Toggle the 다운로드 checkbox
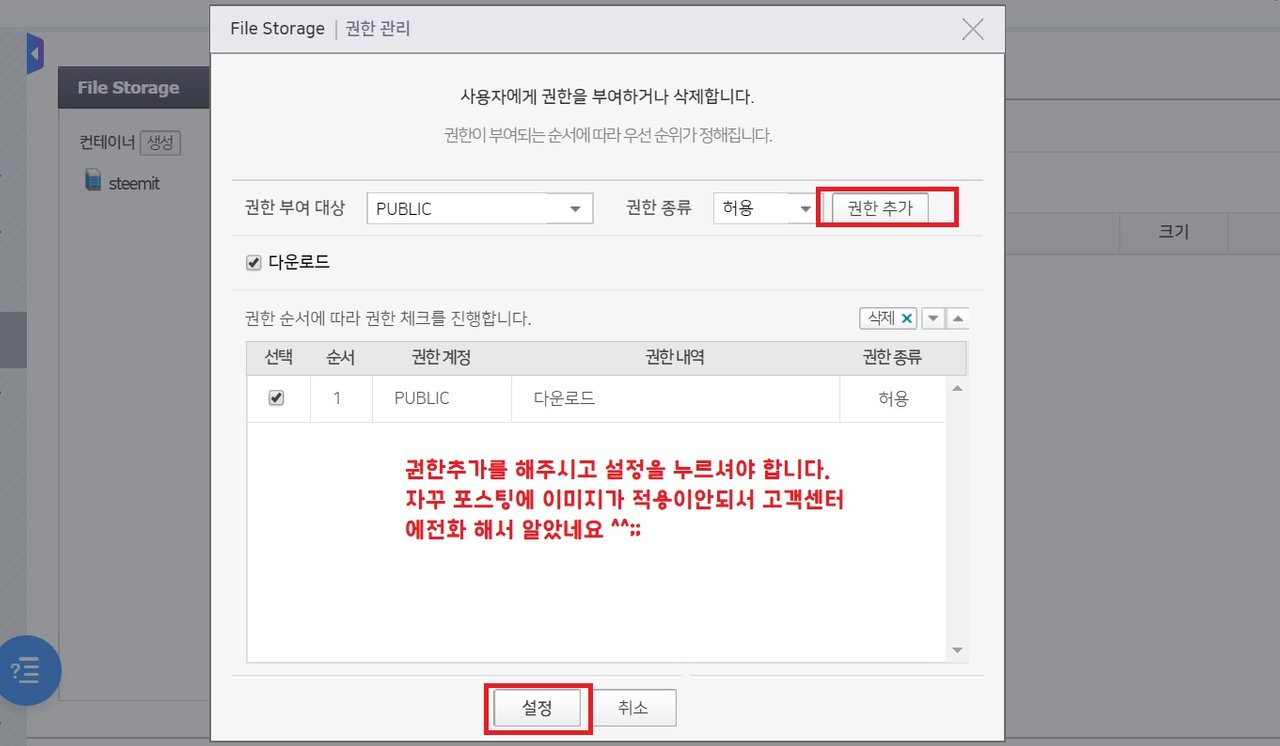 click(254, 263)
